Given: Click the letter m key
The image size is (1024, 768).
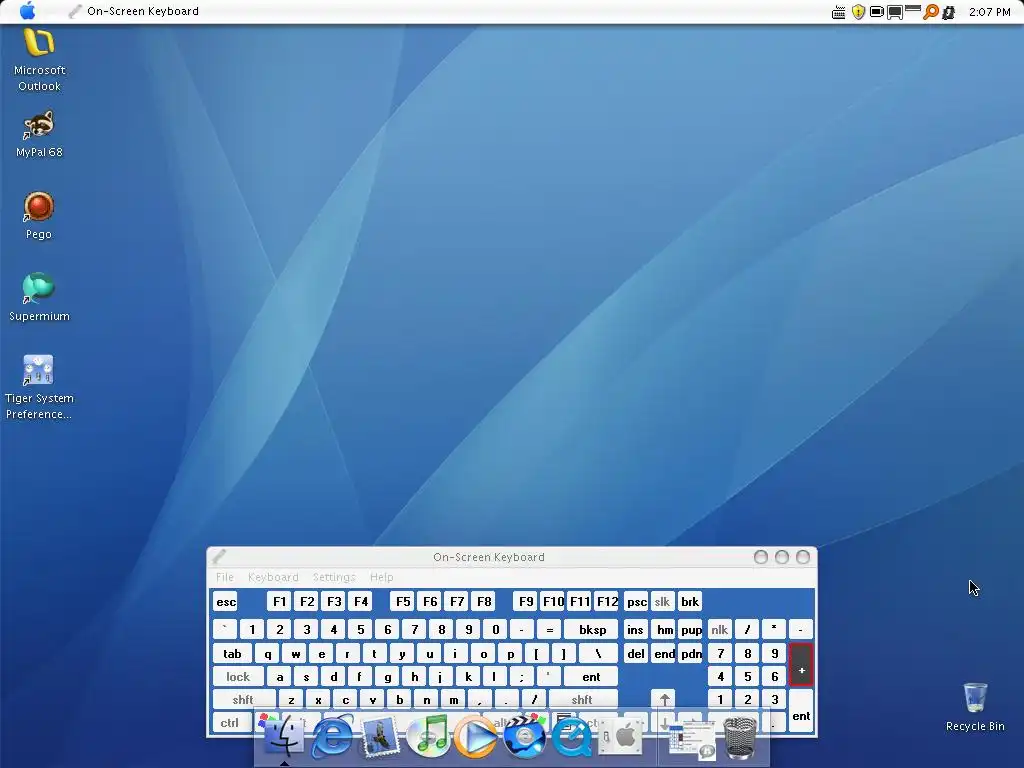Looking at the screenshot, I should tap(453, 699).
